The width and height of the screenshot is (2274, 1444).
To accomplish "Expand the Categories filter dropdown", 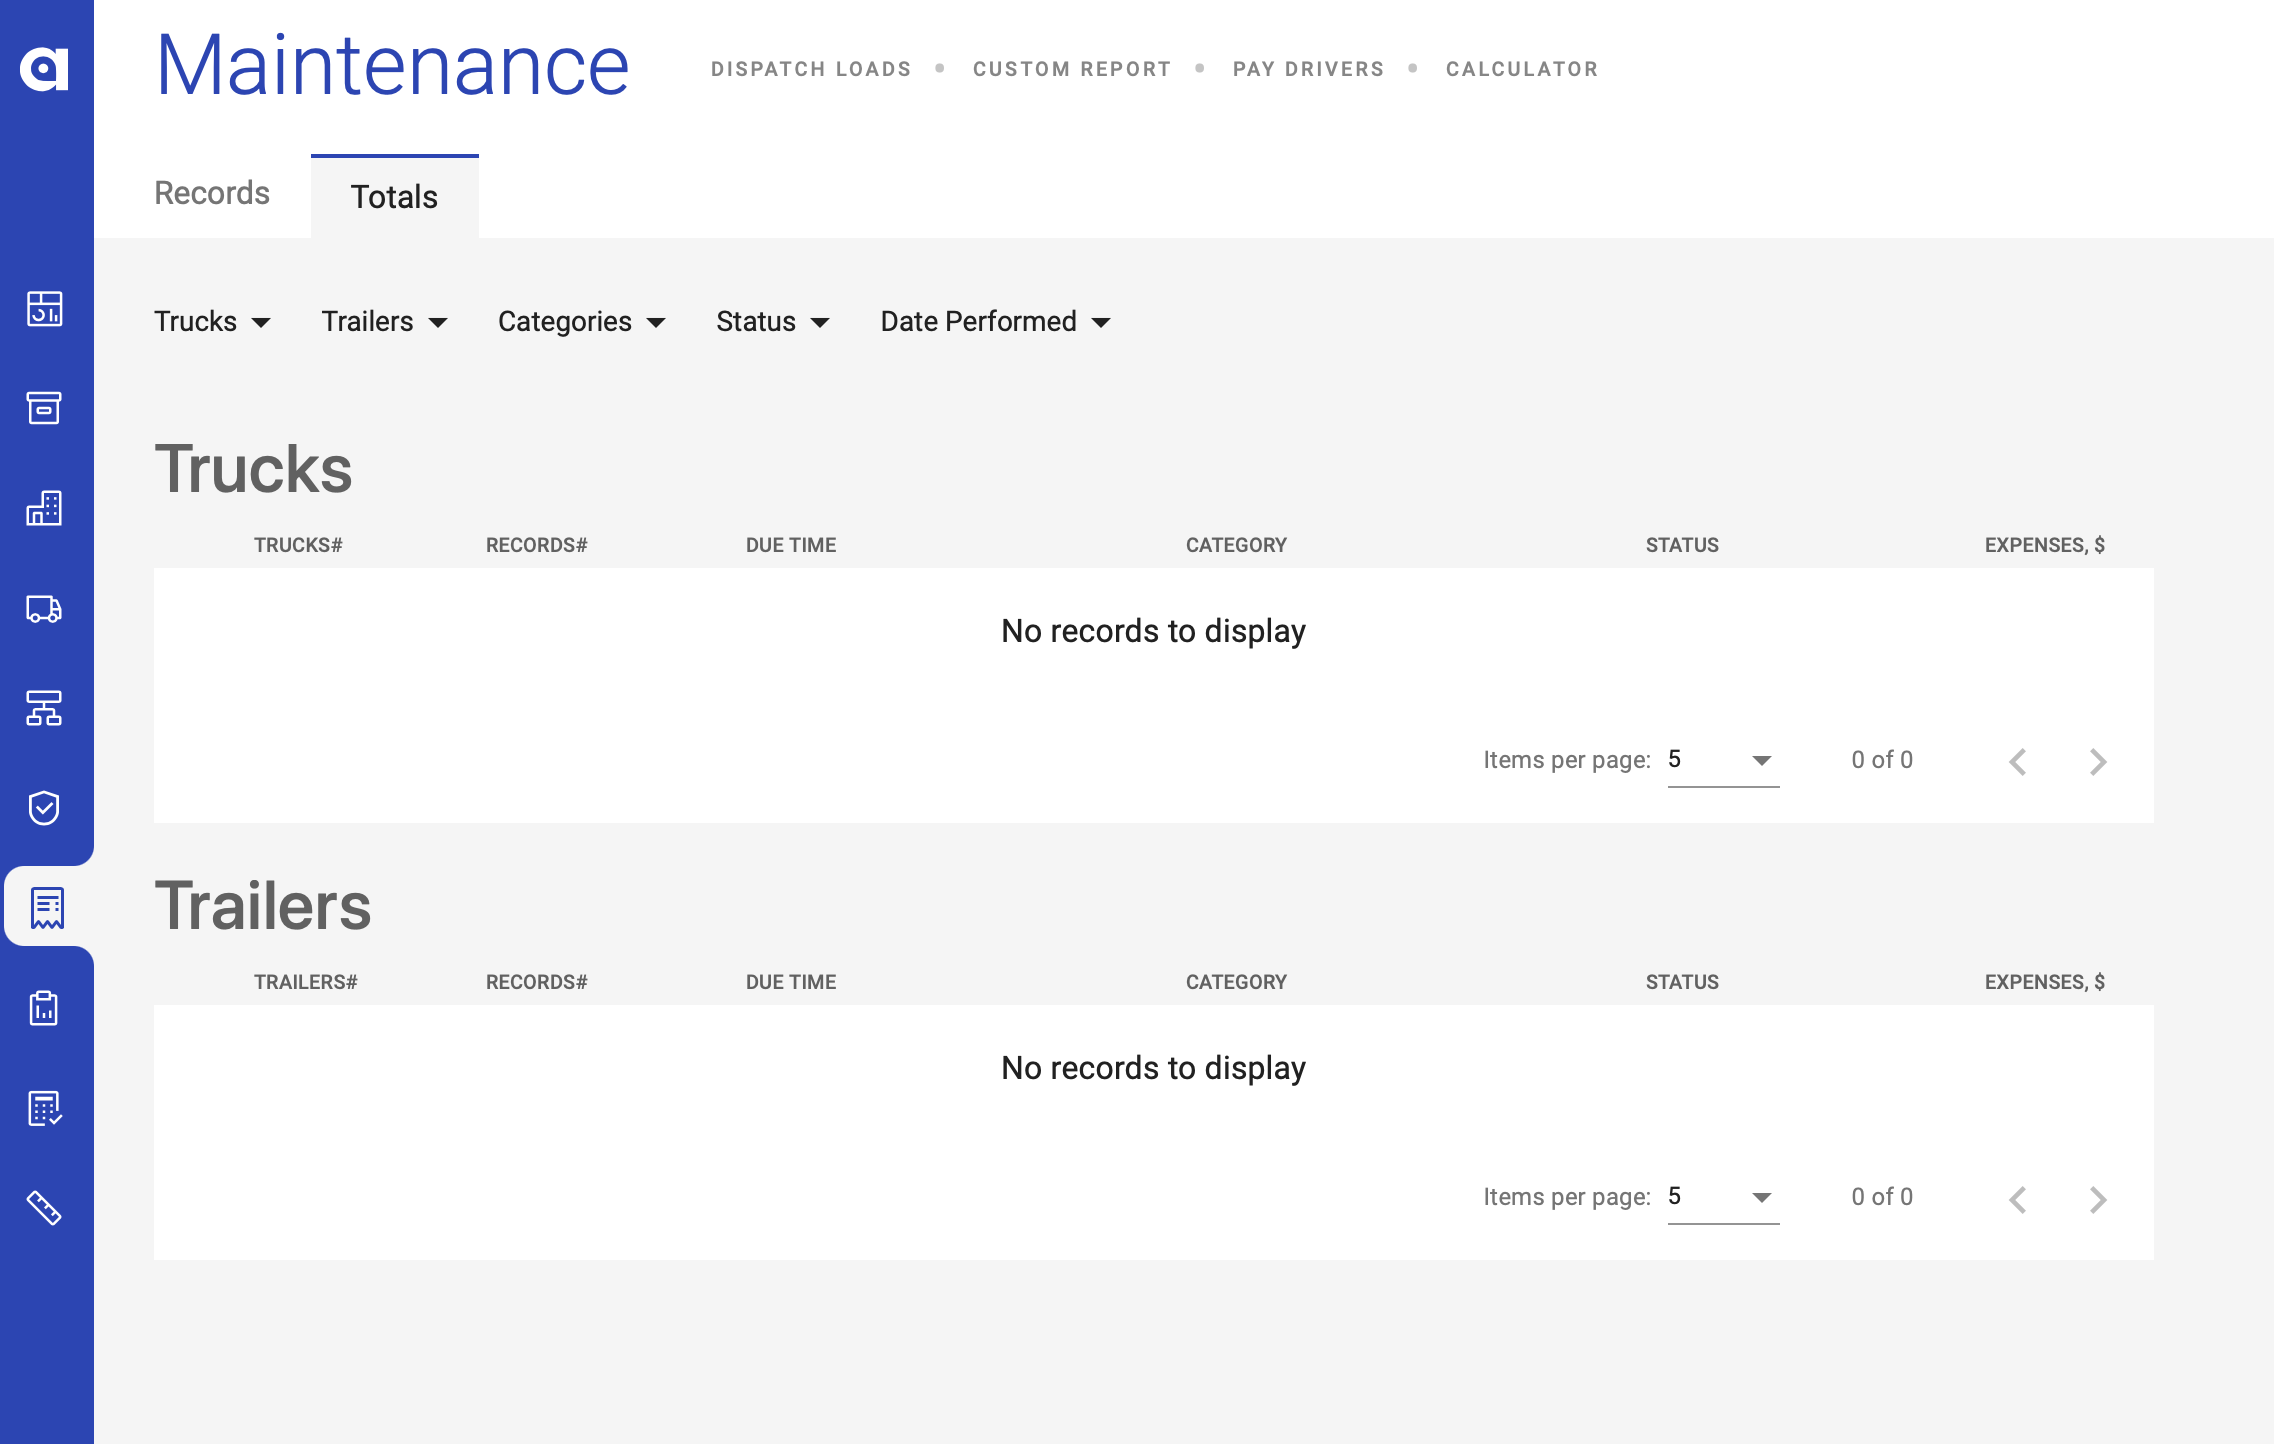I will click(581, 322).
